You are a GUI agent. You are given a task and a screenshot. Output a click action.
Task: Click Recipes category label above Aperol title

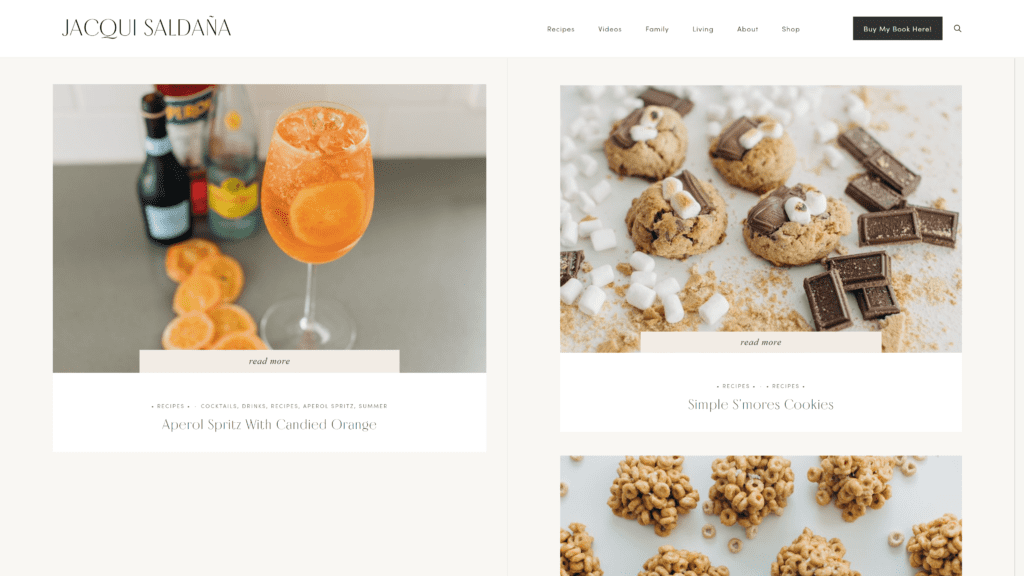click(x=170, y=406)
